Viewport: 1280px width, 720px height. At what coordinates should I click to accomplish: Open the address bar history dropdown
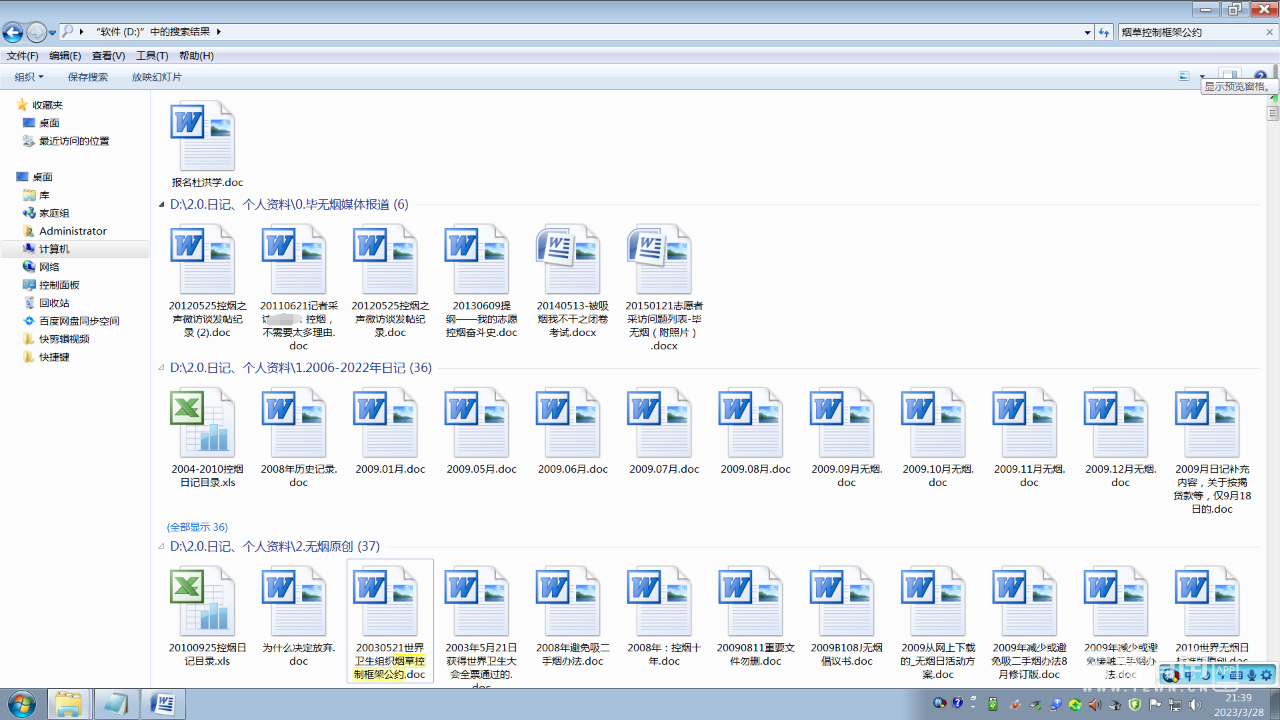[x=1085, y=31]
